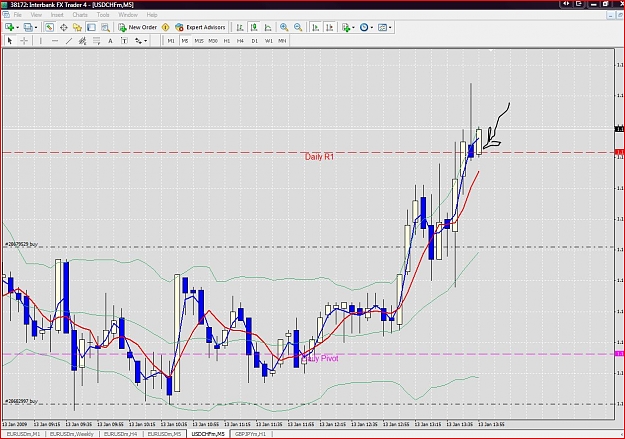This screenshot has height=439, width=625.
Task: Switch to the EURUSDm,Weekly chart tab
Action: point(72,434)
